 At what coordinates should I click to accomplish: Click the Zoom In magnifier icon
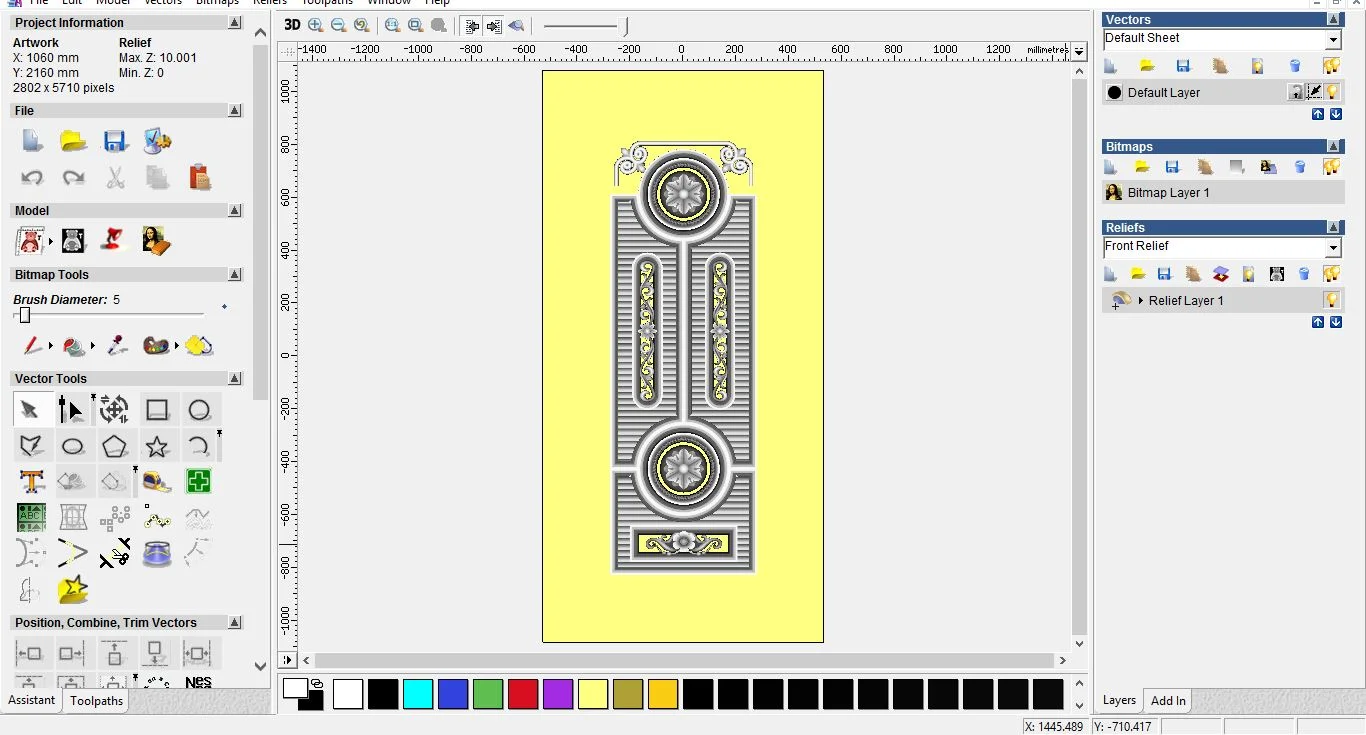click(316, 26)
